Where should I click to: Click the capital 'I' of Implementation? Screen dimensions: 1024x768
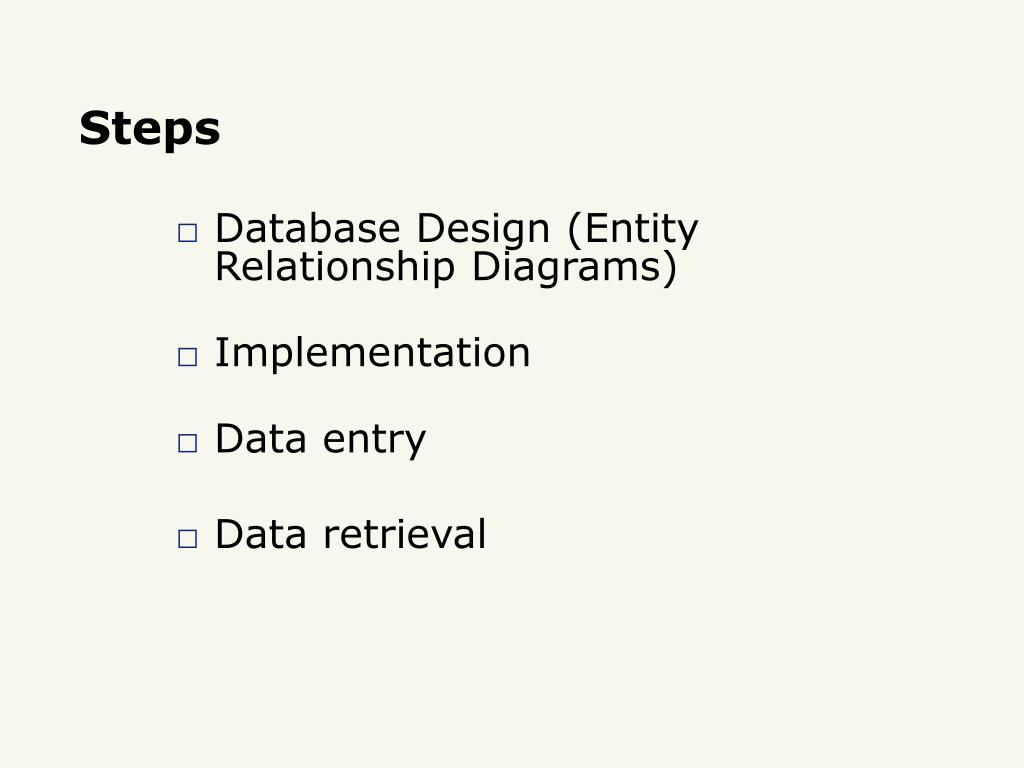(219, 353)
